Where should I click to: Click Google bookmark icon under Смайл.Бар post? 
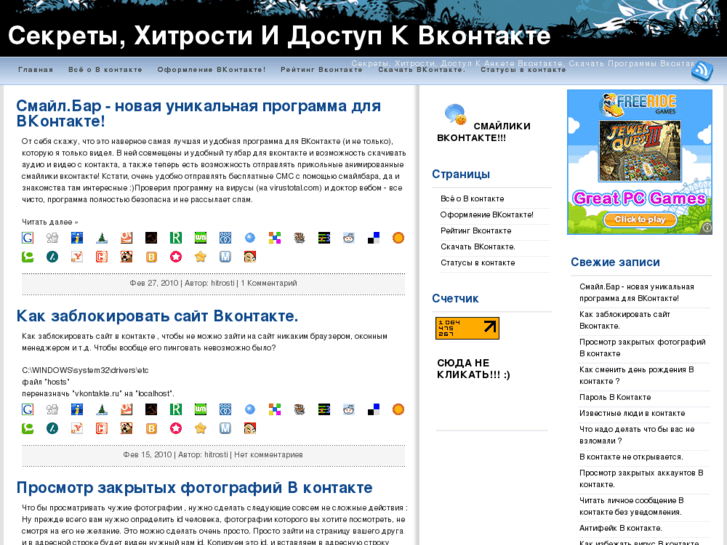point(28,238)
